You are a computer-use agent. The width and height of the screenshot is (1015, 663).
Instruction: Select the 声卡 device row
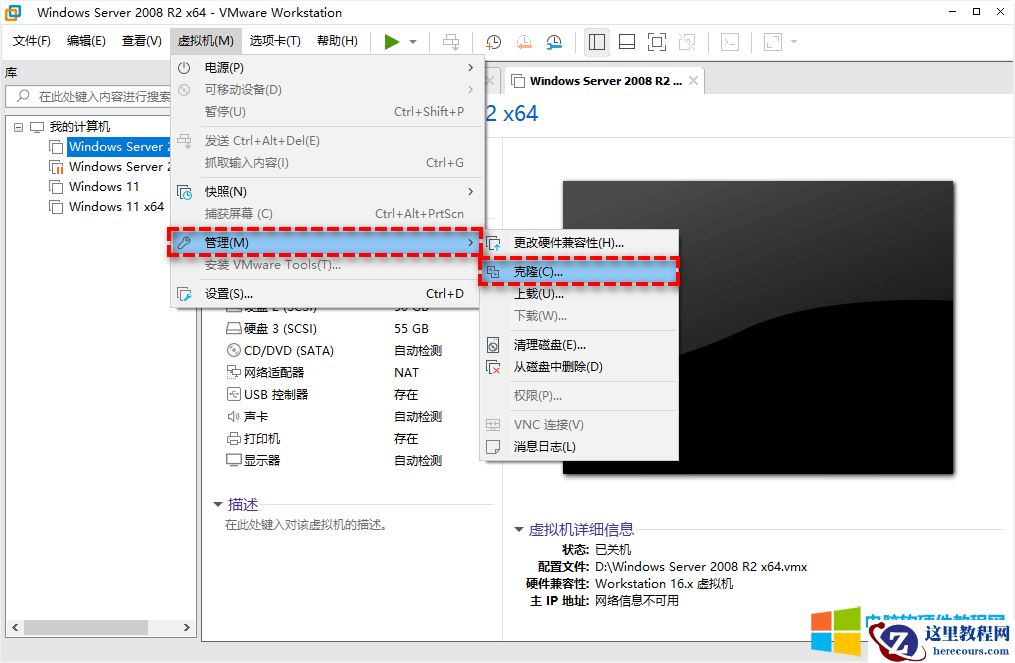pyautogui.click(x=334, y=417)
